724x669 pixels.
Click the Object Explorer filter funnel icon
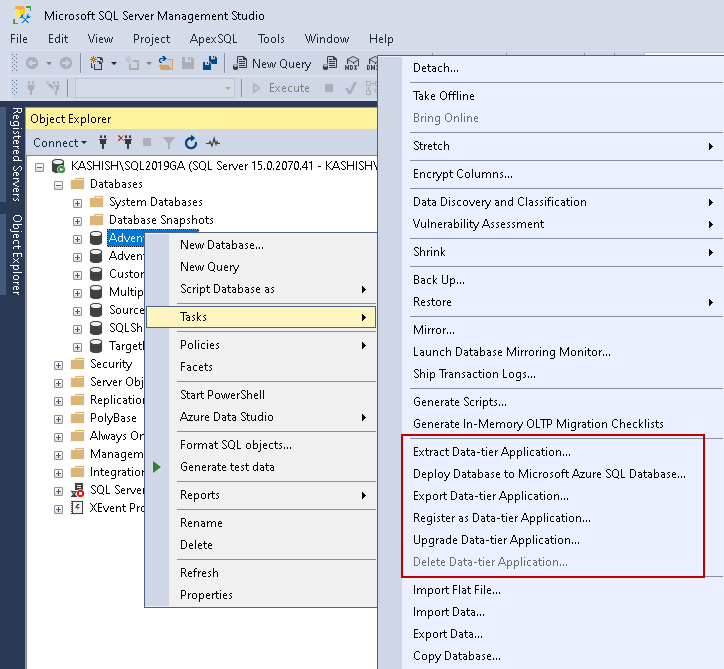click(169, 143)
